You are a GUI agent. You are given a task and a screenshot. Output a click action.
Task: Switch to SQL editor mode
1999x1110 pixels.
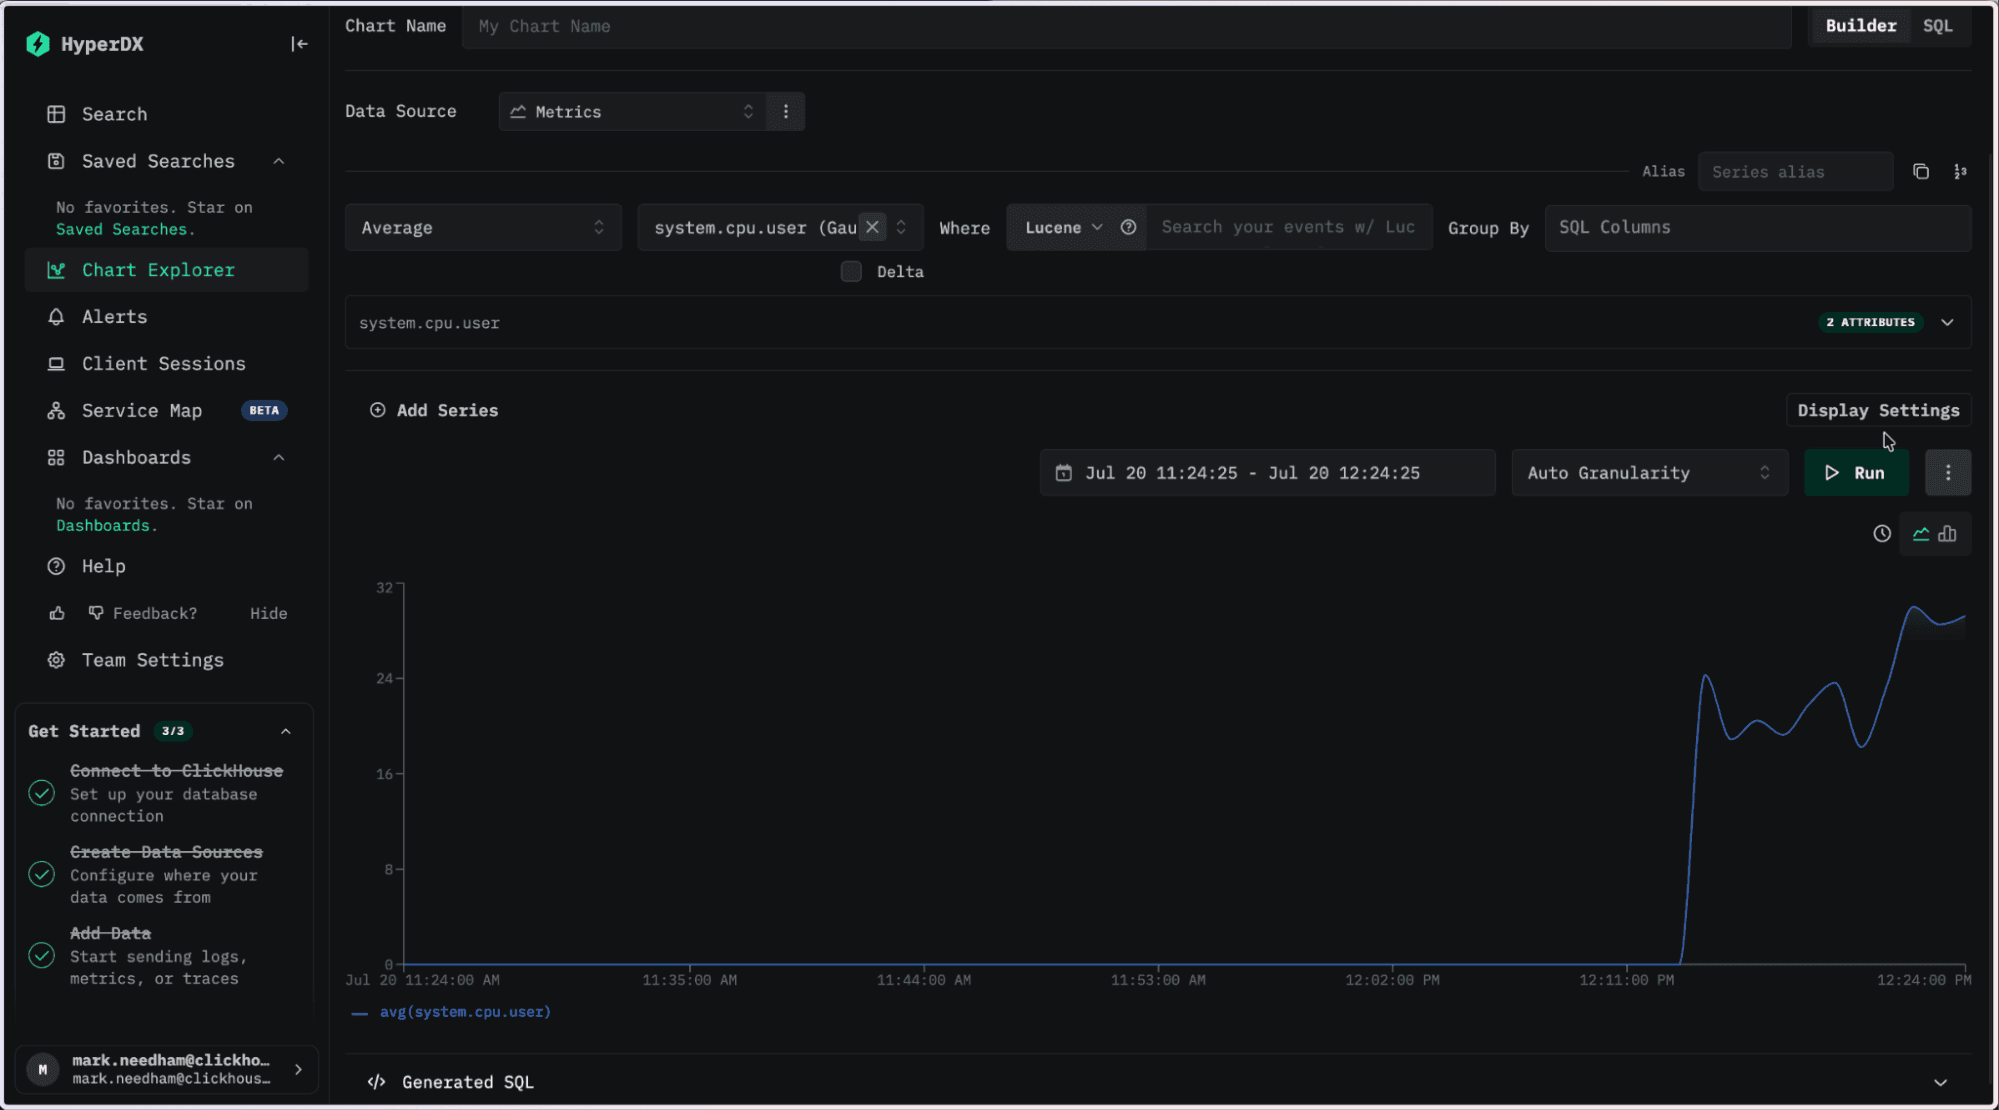click(x=1937, y=26)
